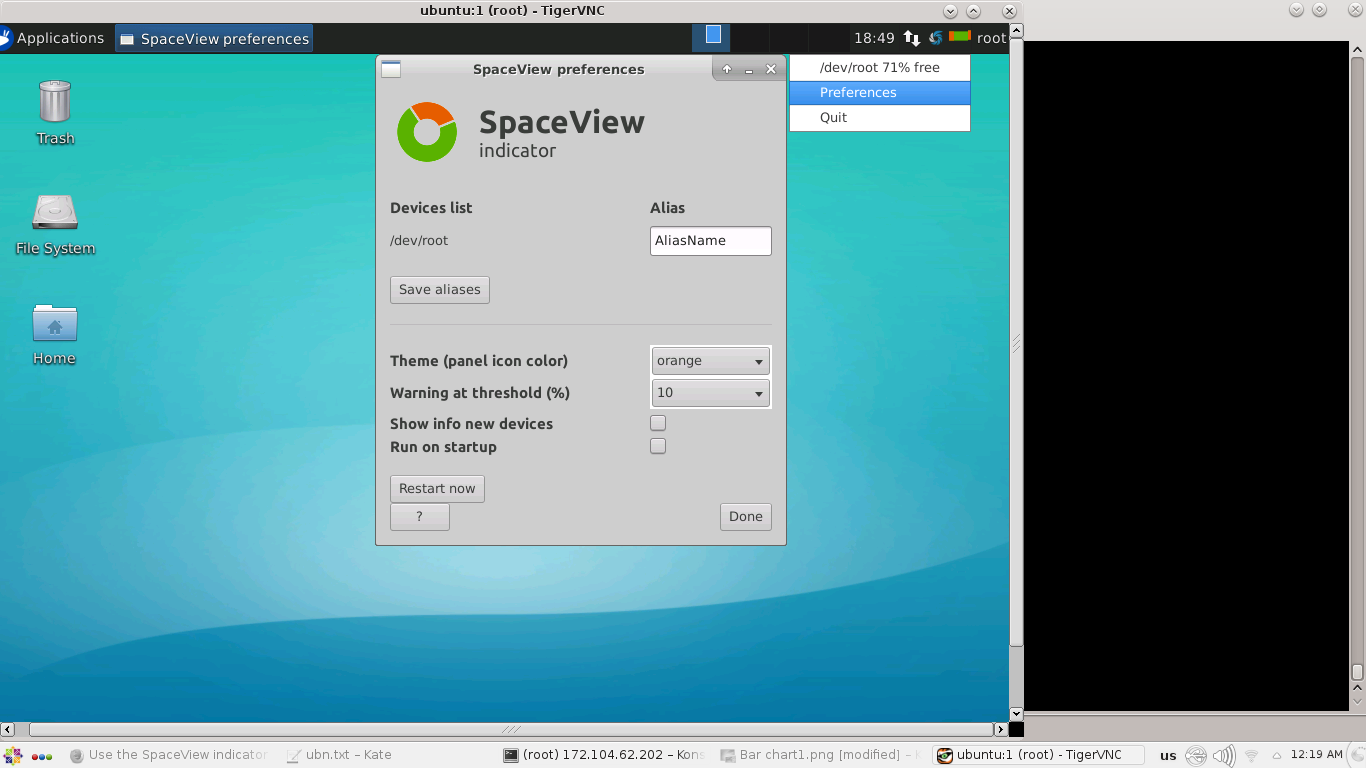Click the Wi-Fi tray icon

click(x=1251, y=756)
